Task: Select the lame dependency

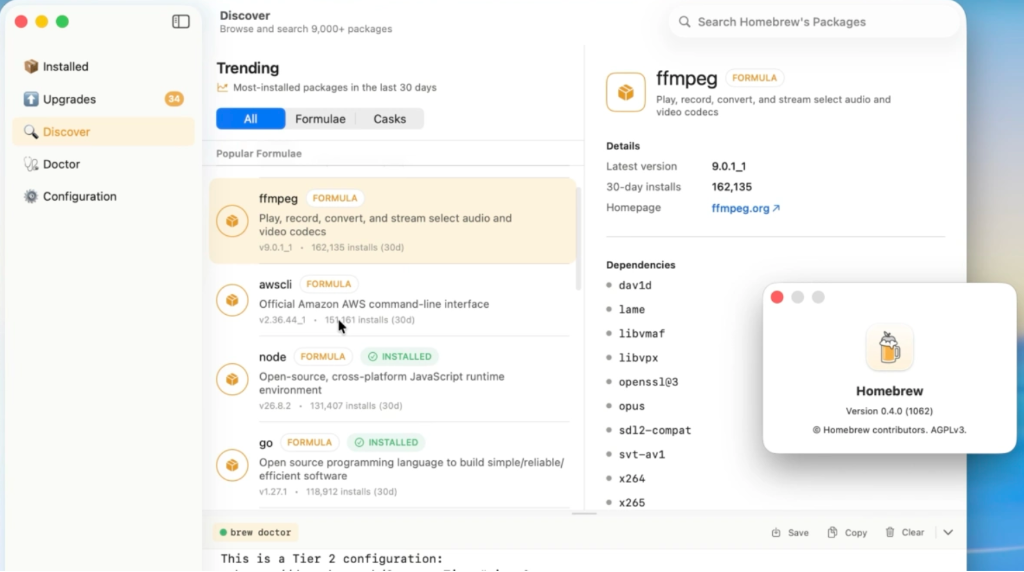Action: click(x=632, y=310)
